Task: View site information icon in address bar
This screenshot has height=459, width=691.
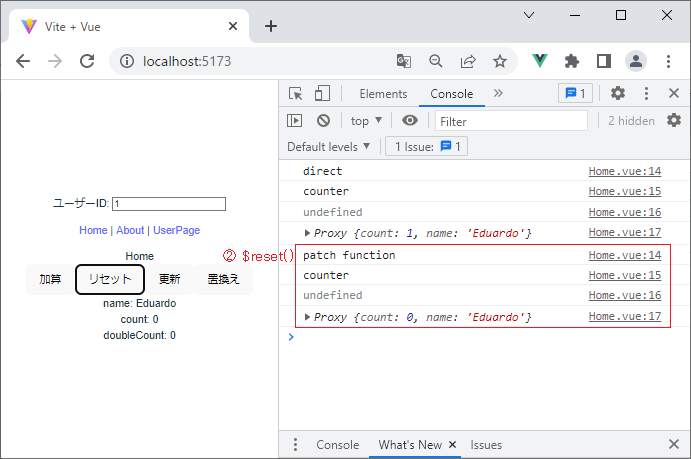Action: (x=127, y=61)
